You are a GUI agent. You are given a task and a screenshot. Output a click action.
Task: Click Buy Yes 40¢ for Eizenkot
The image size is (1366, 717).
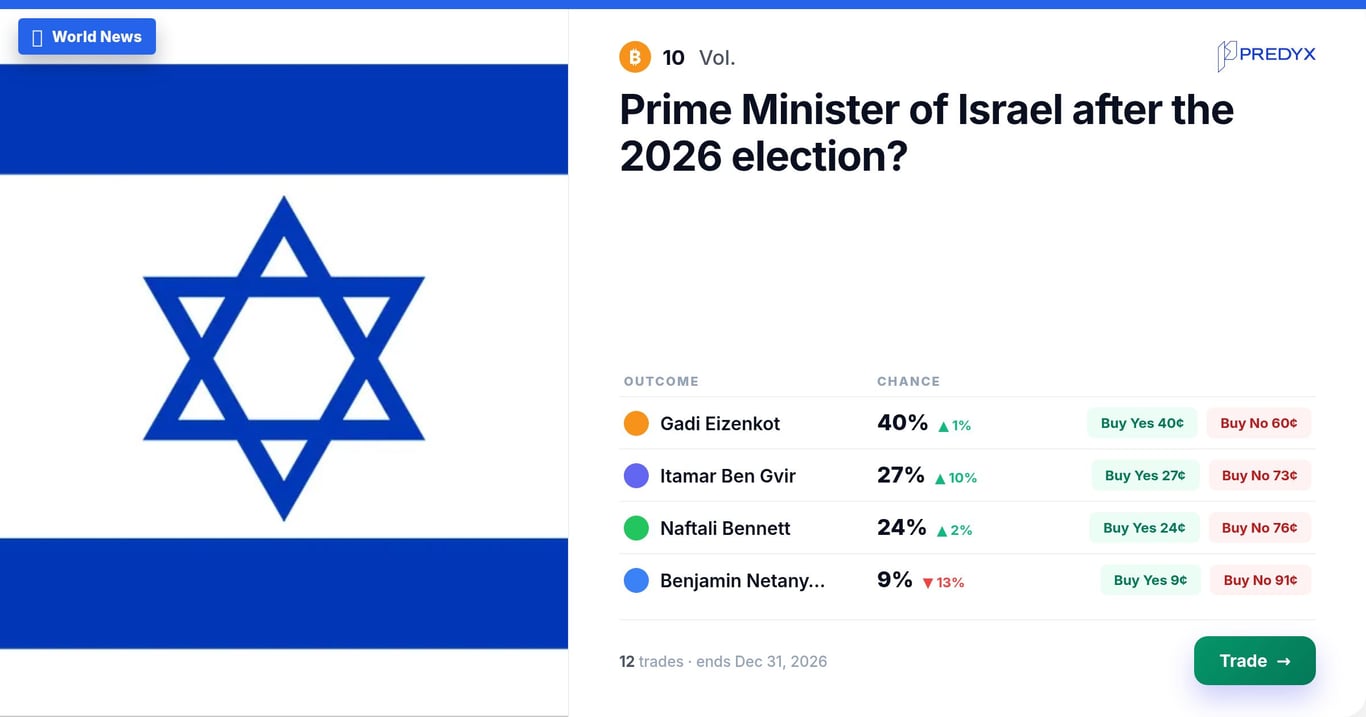(x=1142, y=423)
